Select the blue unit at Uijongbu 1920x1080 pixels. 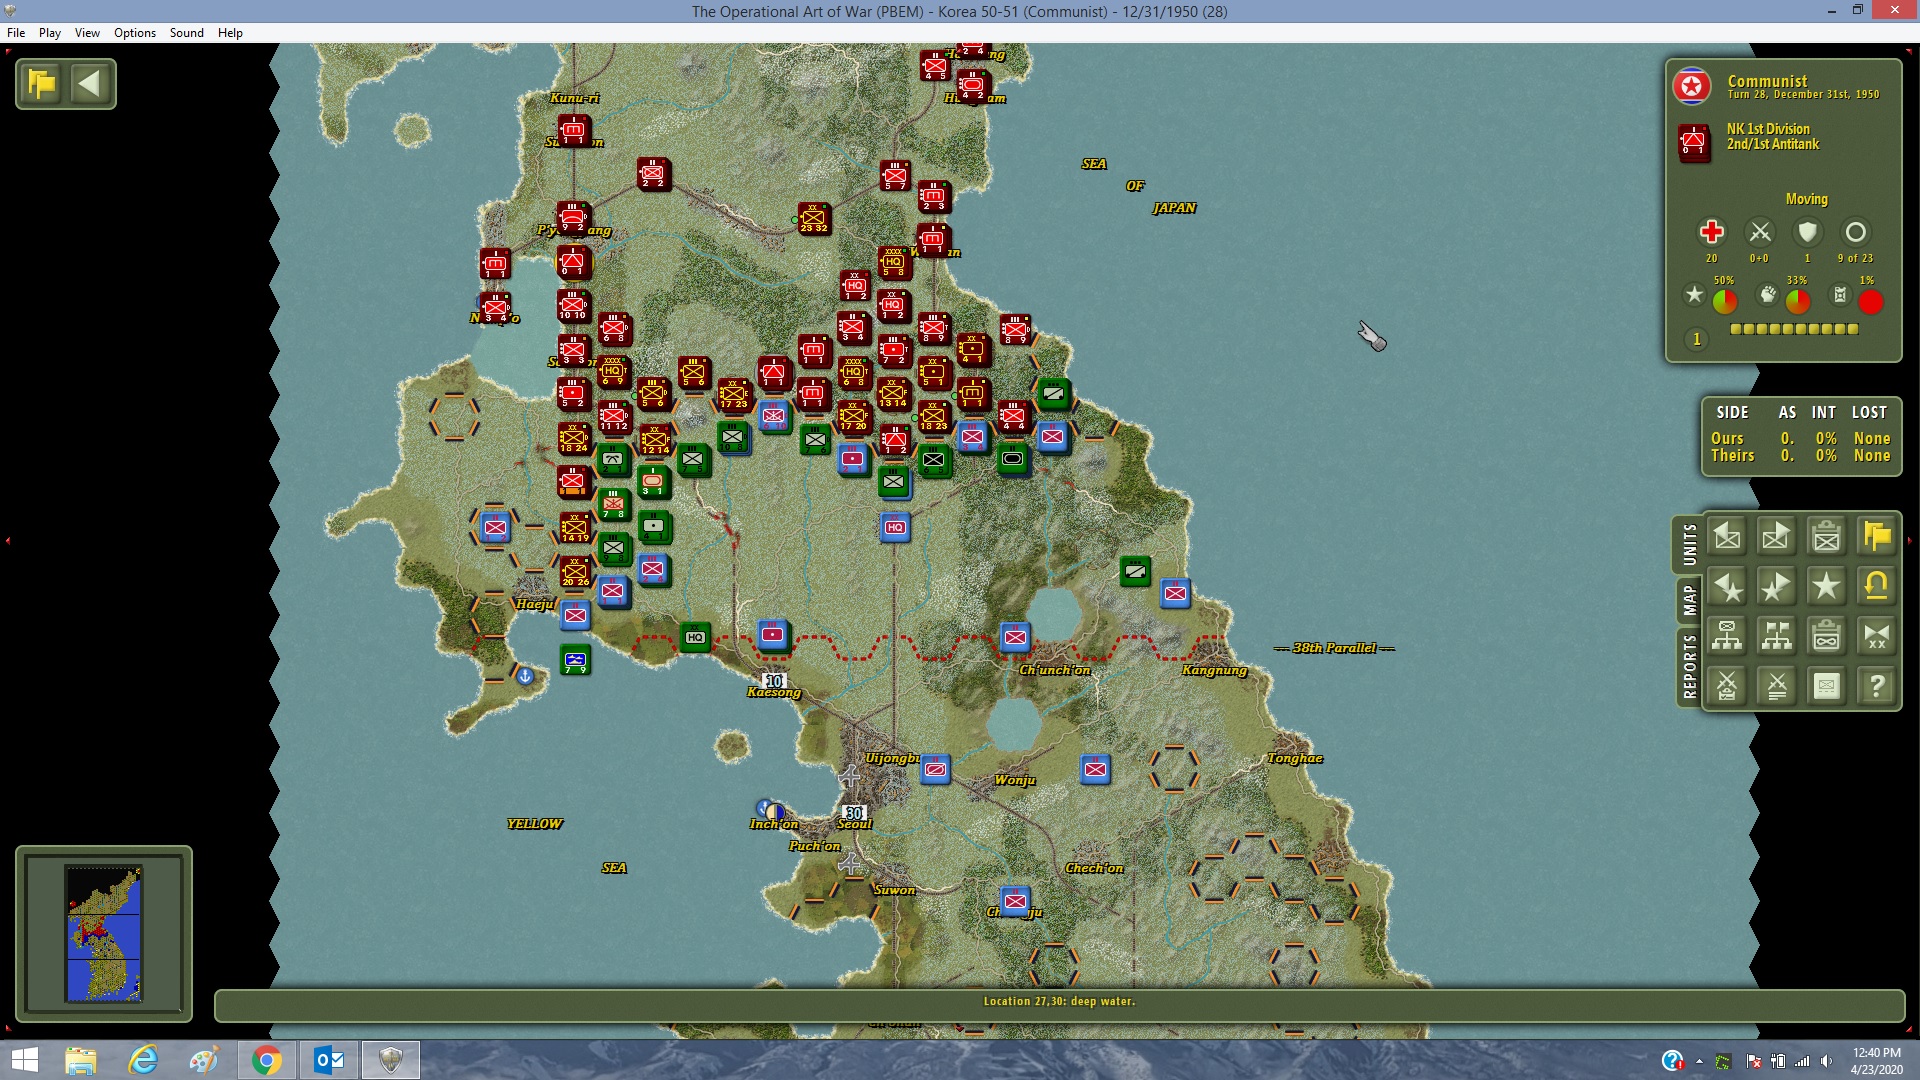(935, 769)
